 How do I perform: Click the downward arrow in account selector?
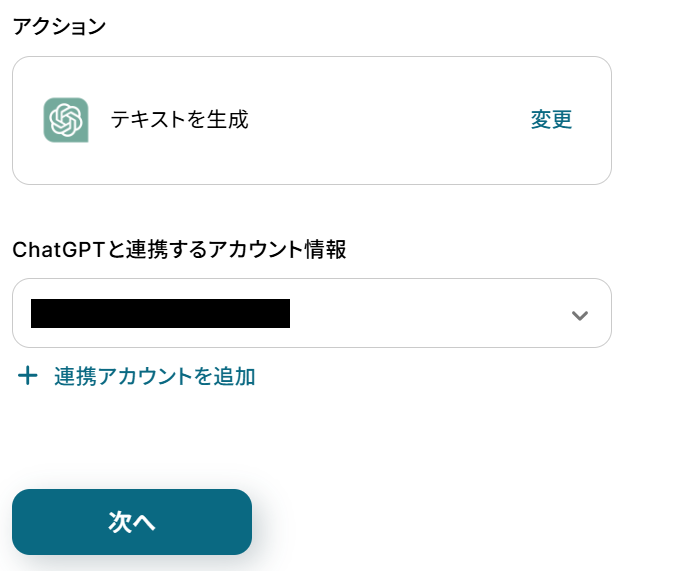[579, 315]
